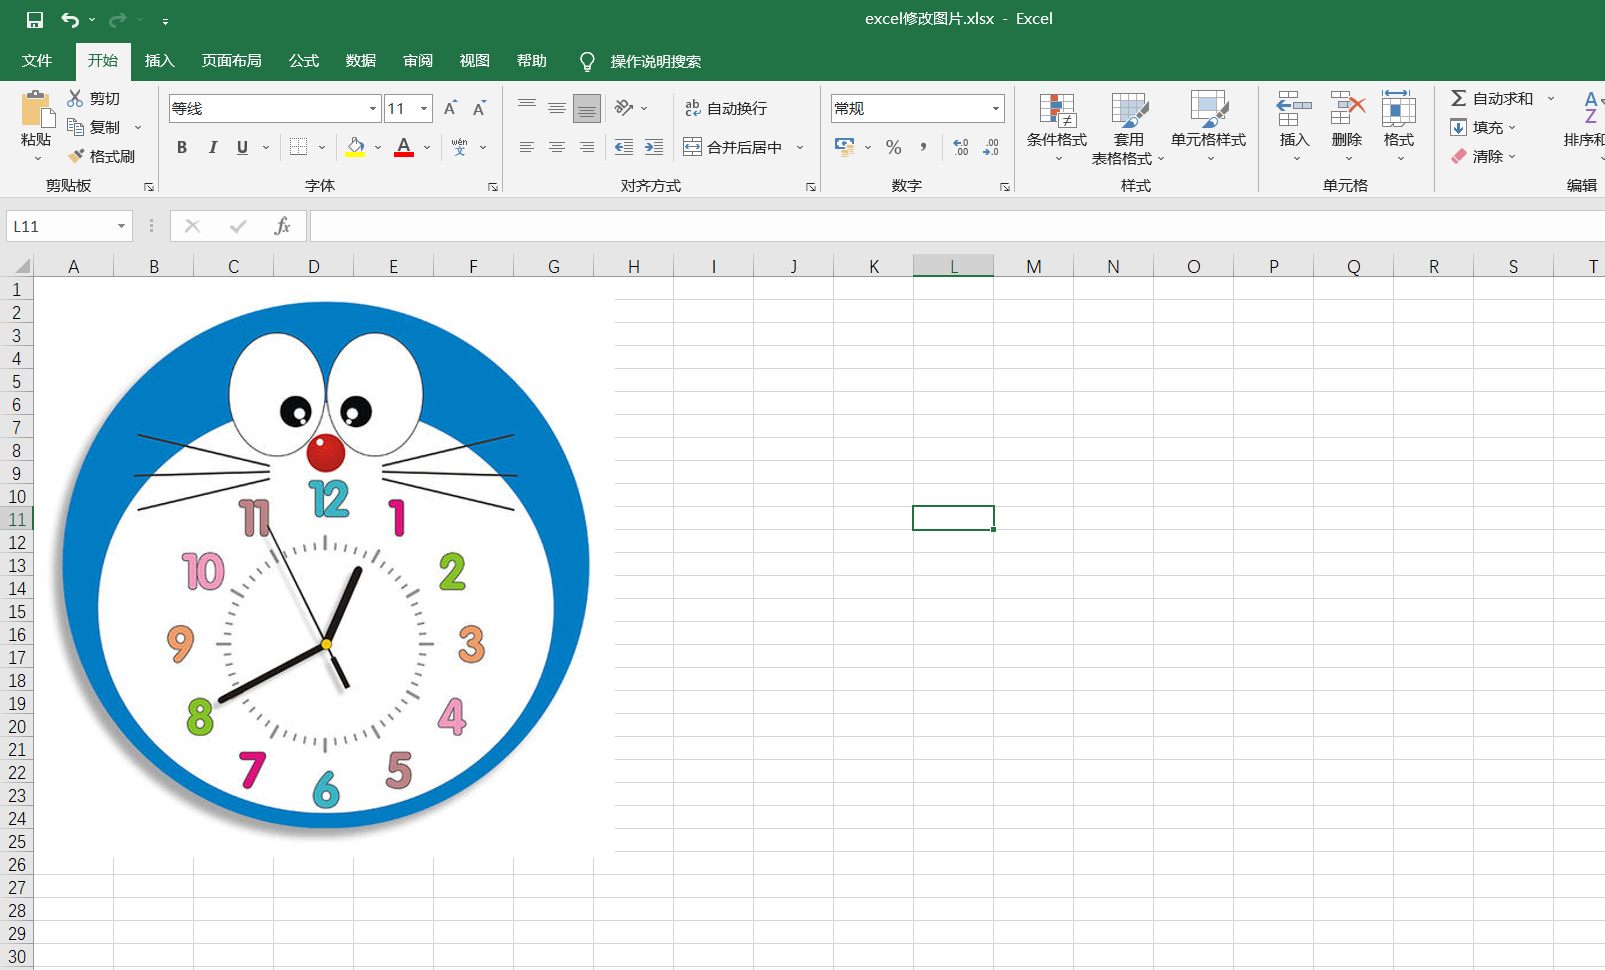Click the text orientation icon
Screen dimensions: 1605x970
624,108
